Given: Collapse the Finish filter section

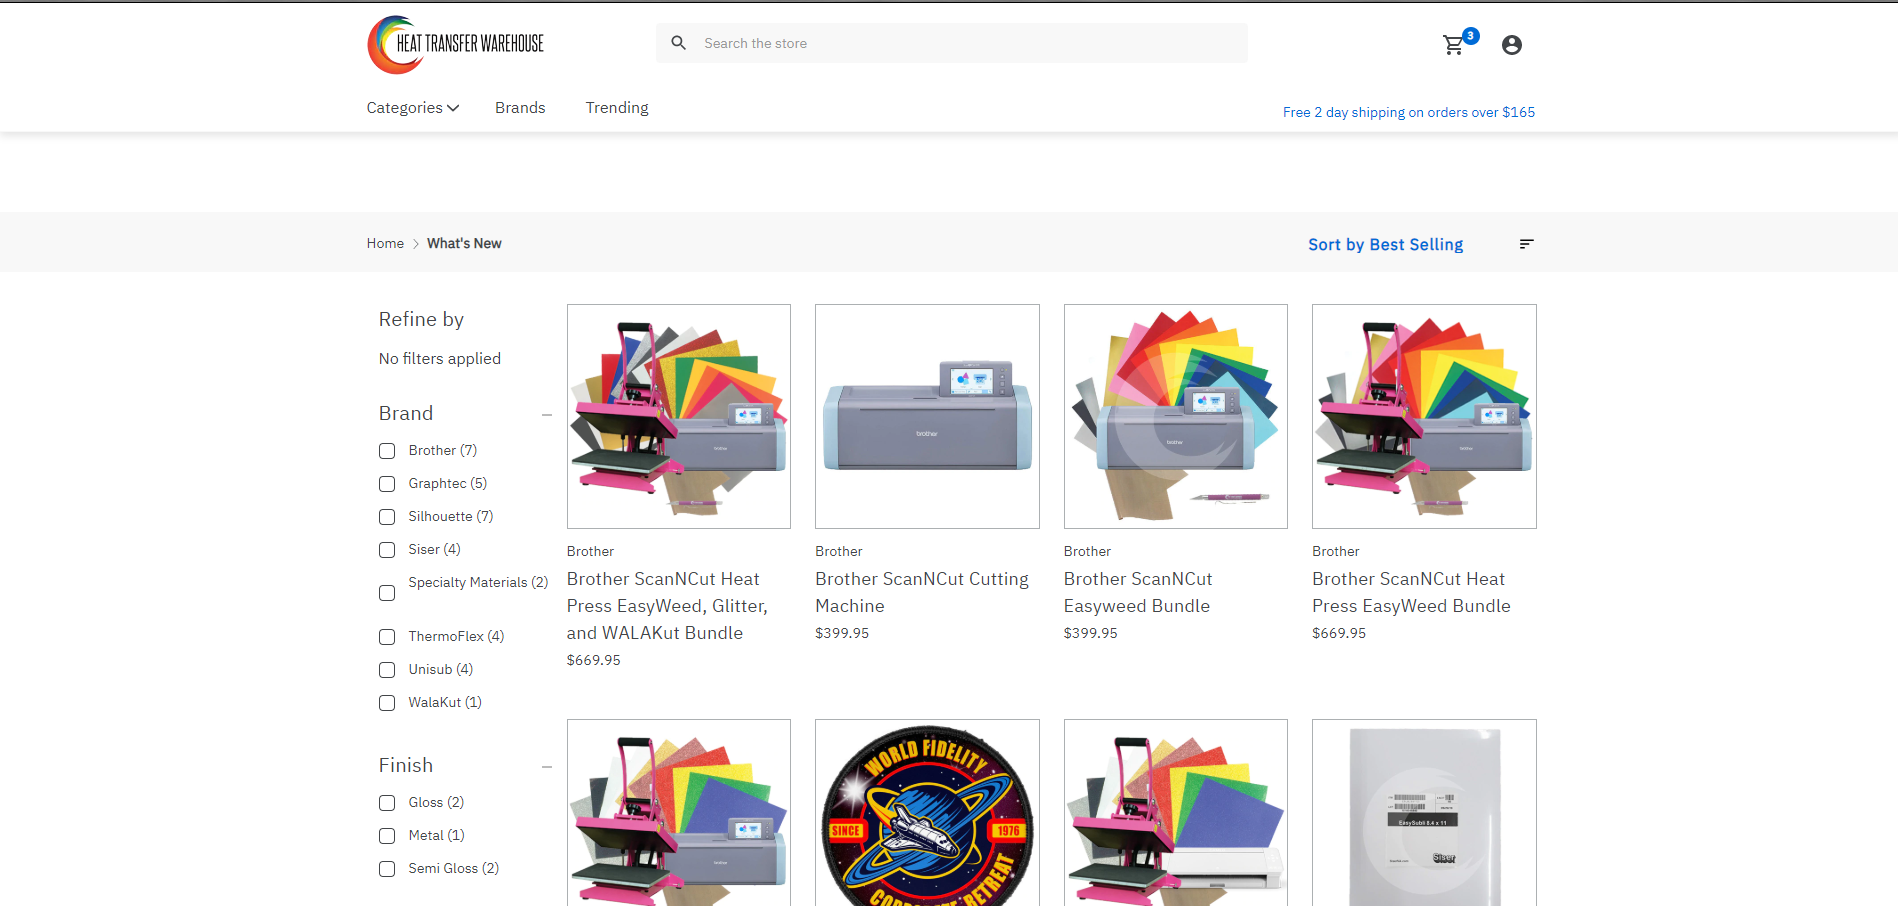Looking at the screenshot, I should [x=547, y=767].
